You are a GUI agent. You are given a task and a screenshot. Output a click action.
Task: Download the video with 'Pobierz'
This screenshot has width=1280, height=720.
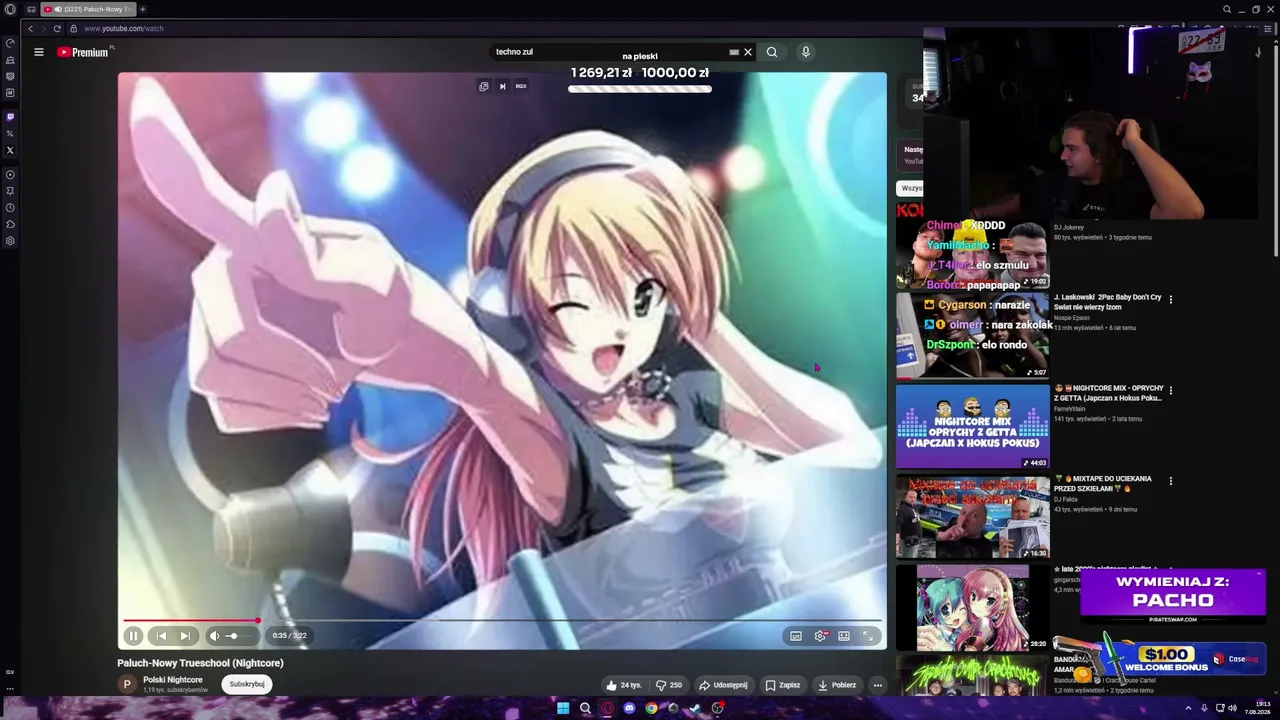(837, 685)
